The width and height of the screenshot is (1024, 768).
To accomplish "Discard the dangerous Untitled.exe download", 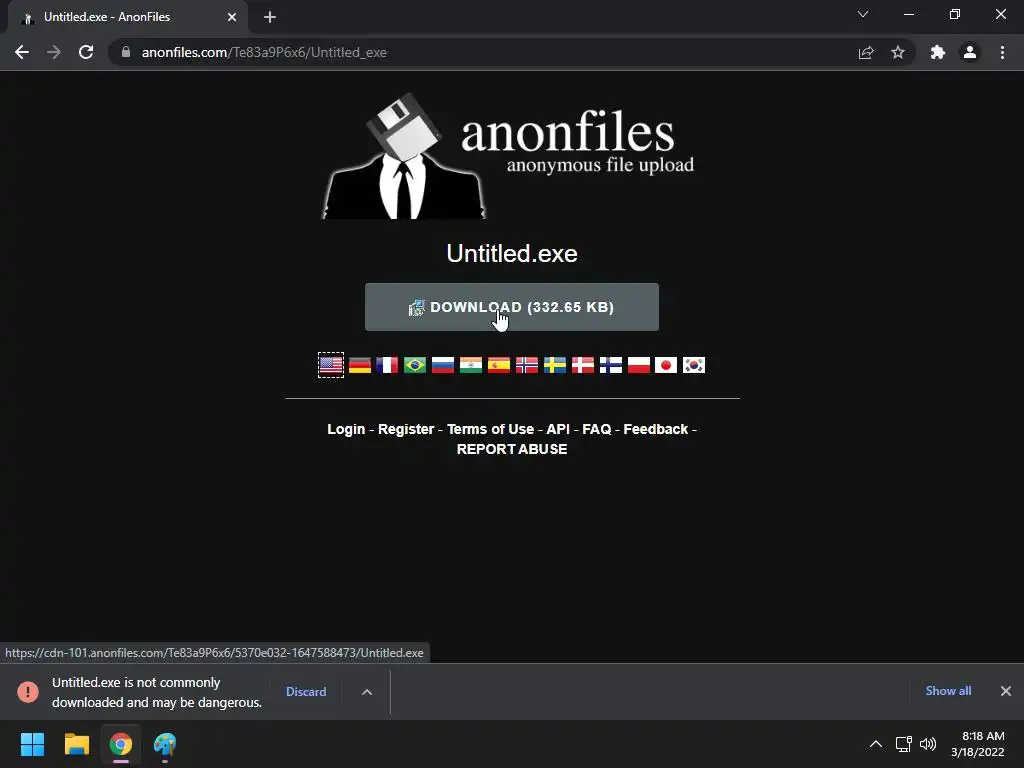I will (306, 692).
